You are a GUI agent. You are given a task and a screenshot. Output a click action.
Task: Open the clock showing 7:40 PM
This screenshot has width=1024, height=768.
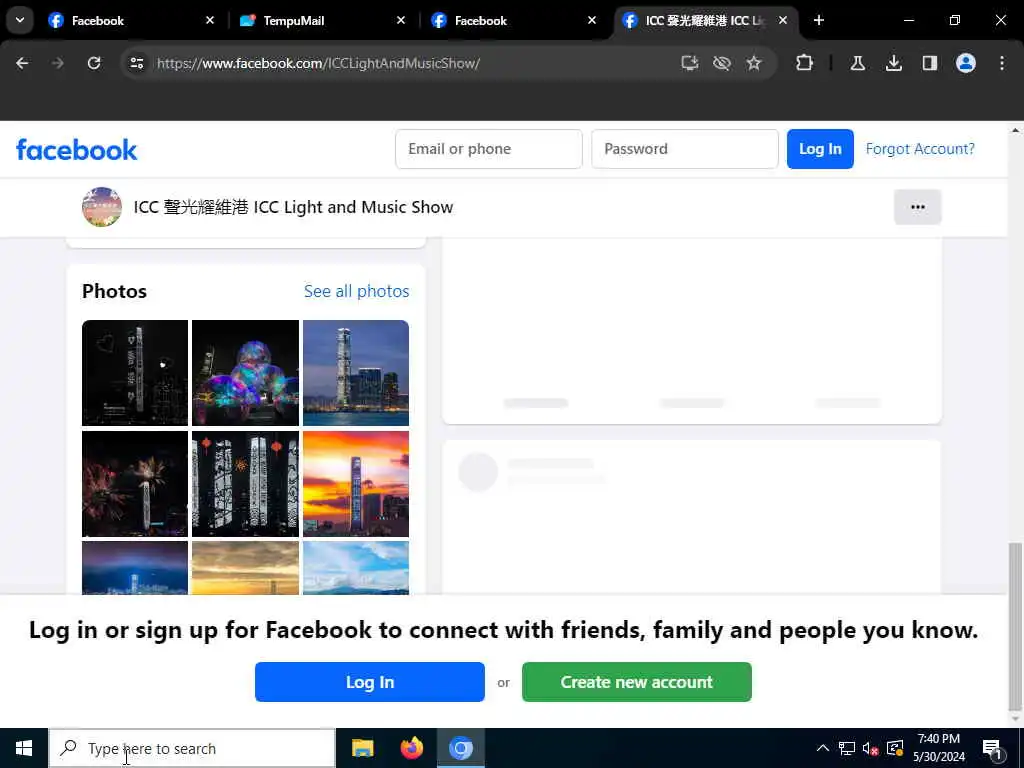click(x=938, y=748)
